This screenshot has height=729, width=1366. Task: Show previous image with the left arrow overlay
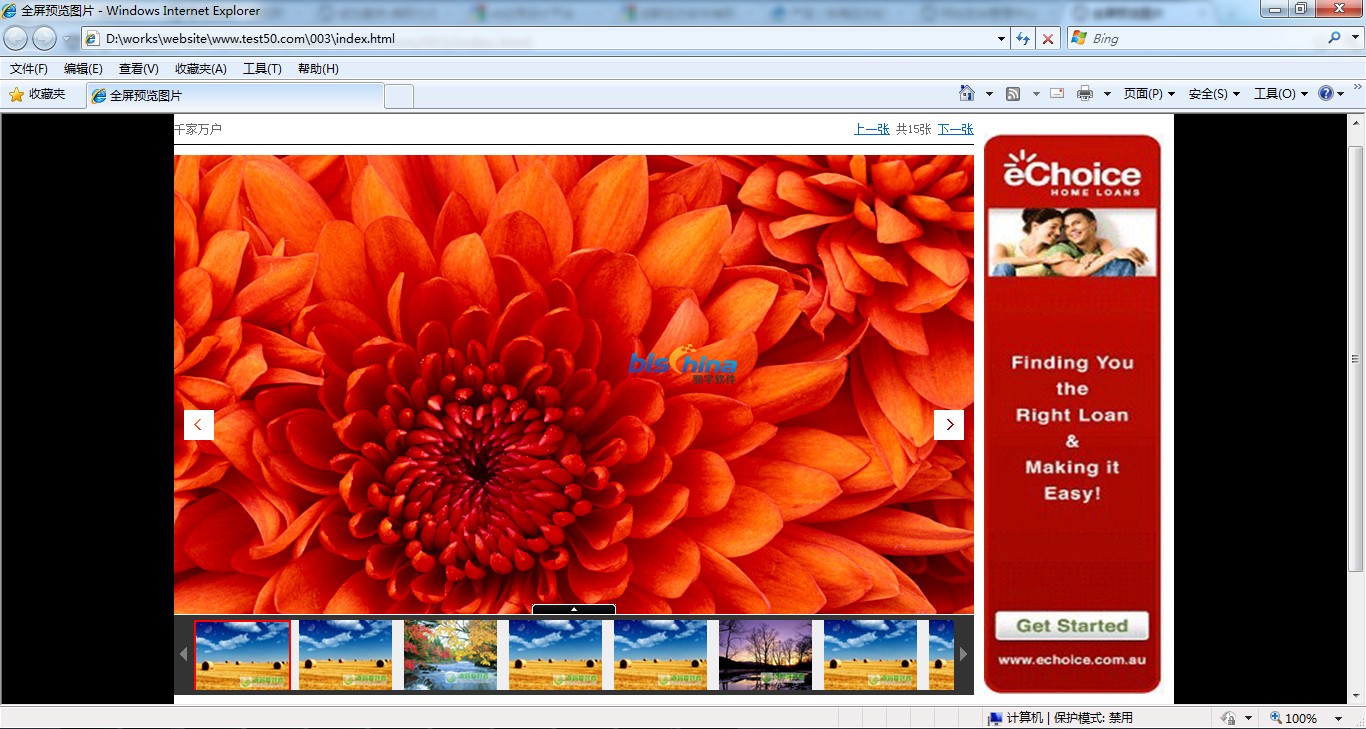(198, 425)
